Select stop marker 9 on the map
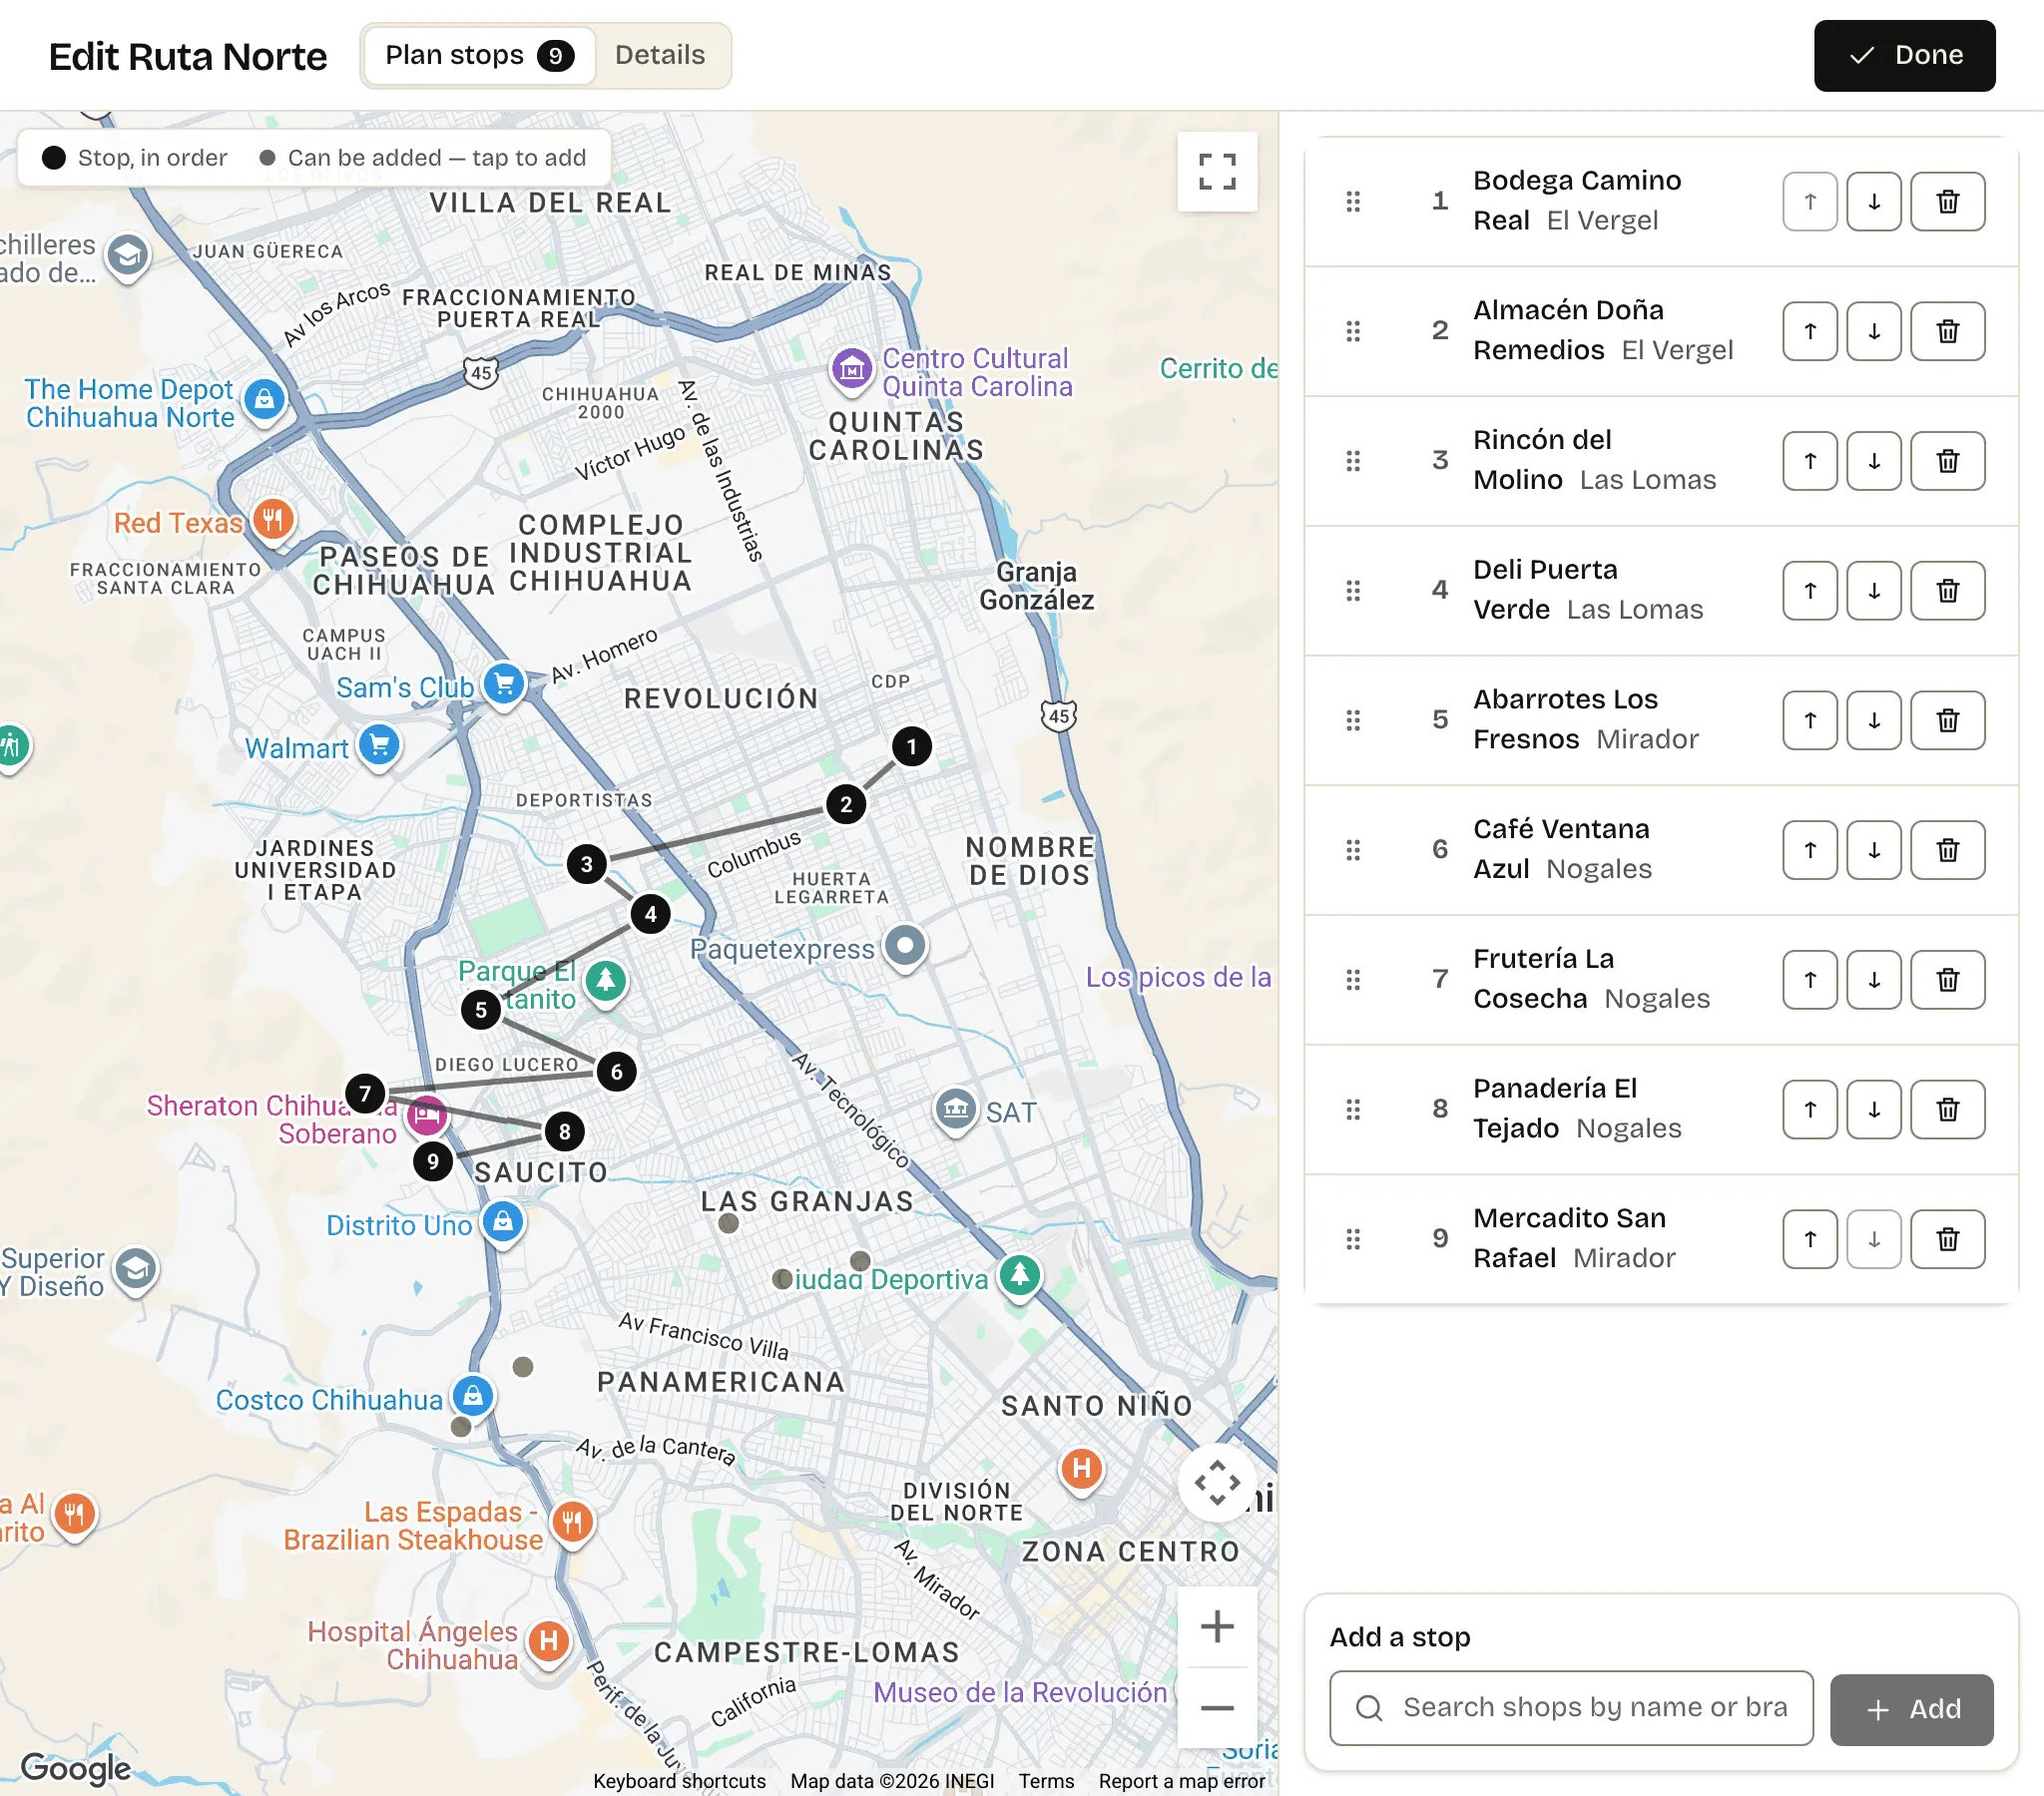 point(432,1161)
